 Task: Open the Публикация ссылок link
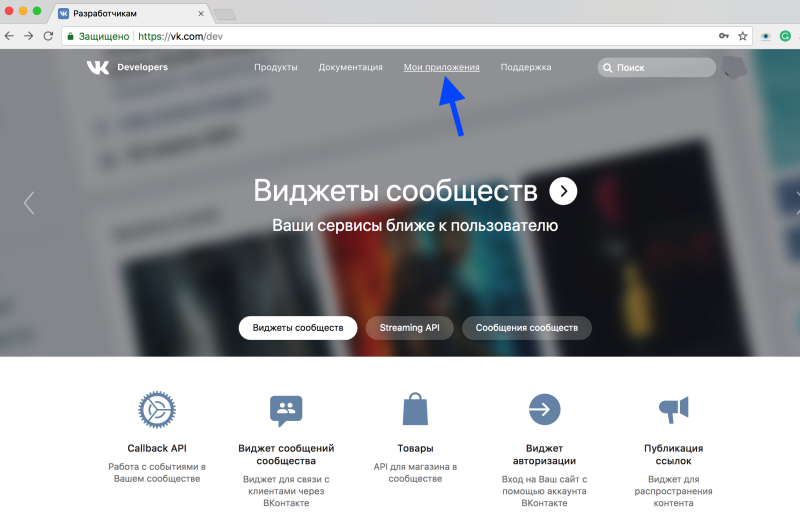pos(673,454)
